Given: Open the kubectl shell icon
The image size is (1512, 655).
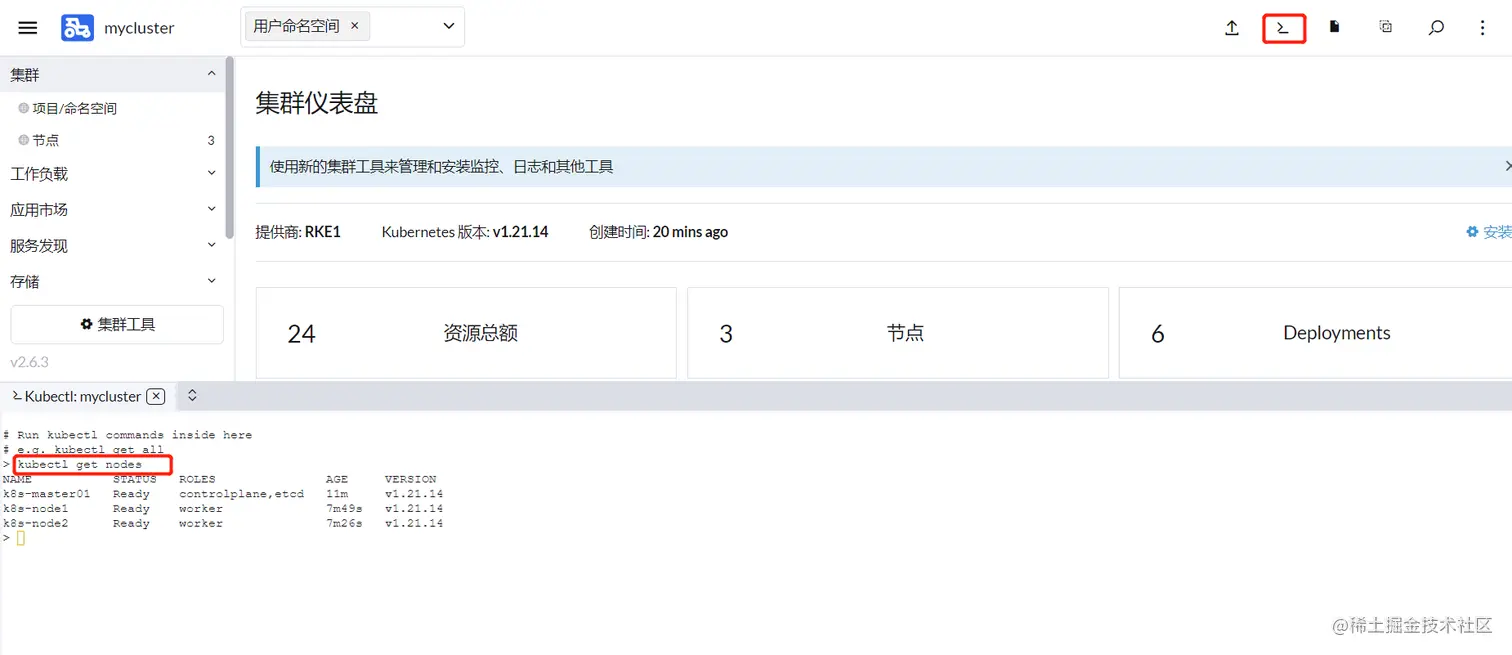Looking at the screenshot, I should 1284,28.
